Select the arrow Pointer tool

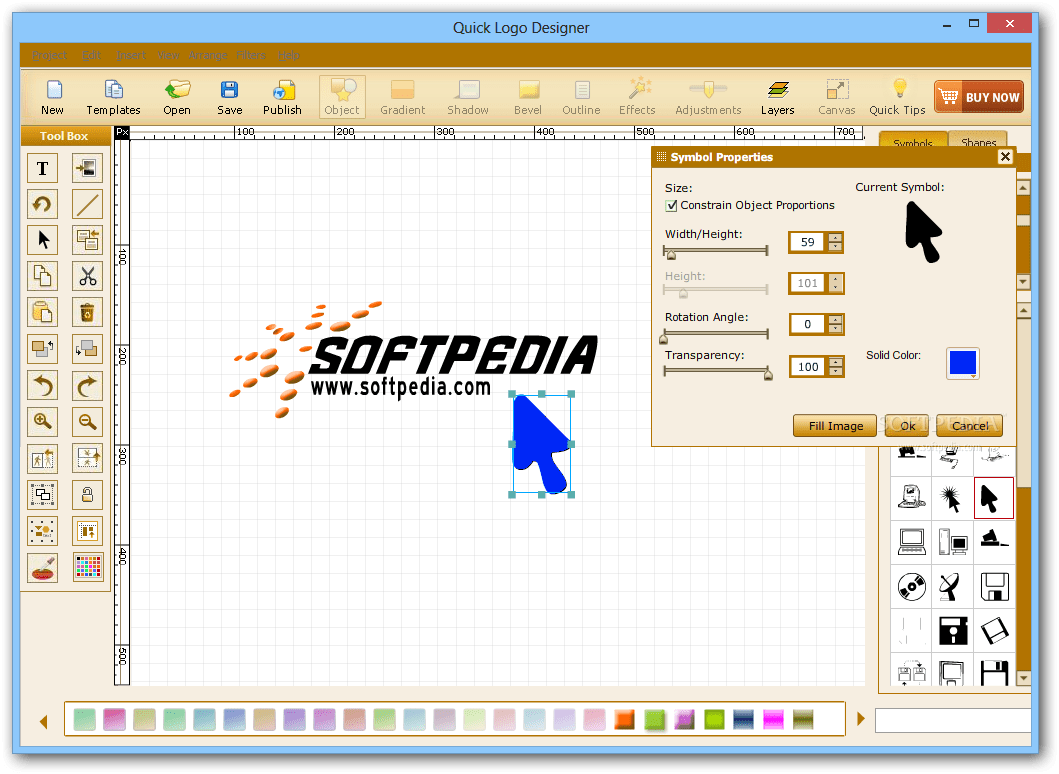click(43, 240)
